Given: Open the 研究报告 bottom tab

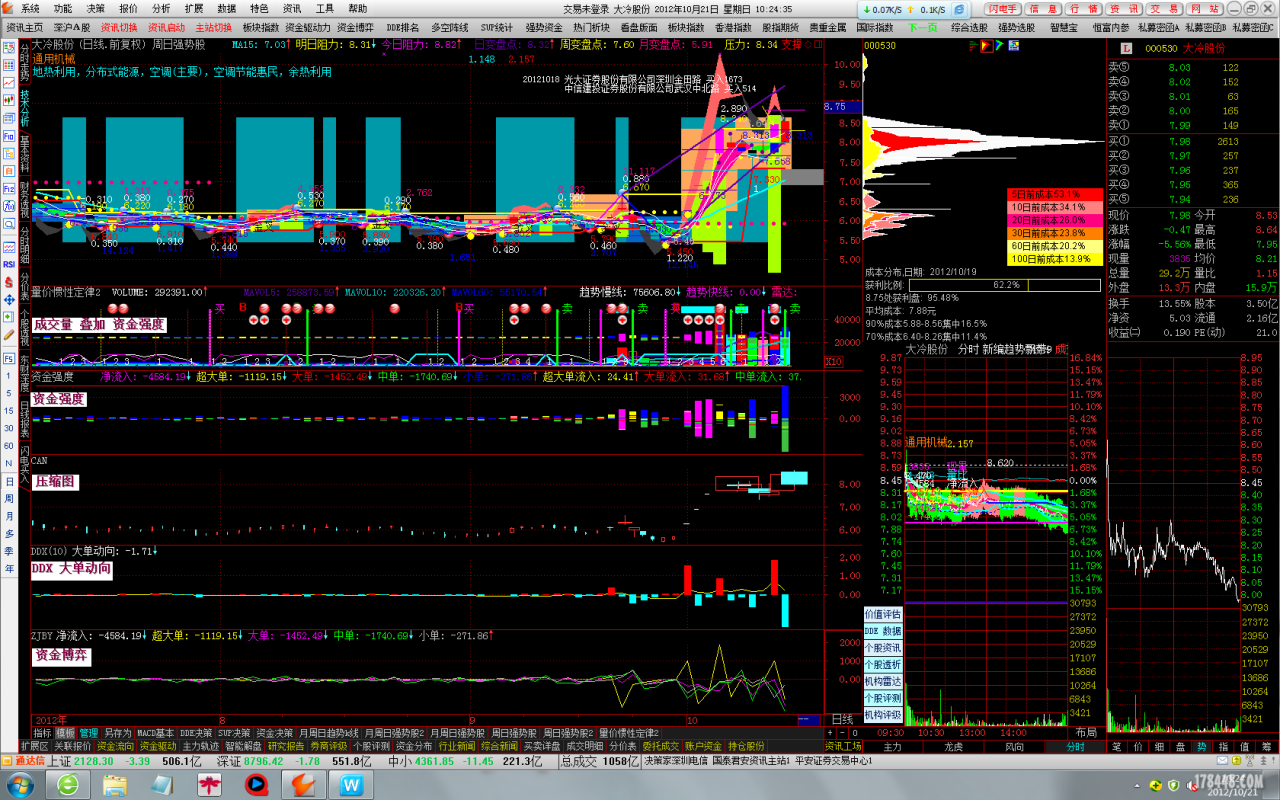Looking at the screenshot, I should tap(286, 746).
